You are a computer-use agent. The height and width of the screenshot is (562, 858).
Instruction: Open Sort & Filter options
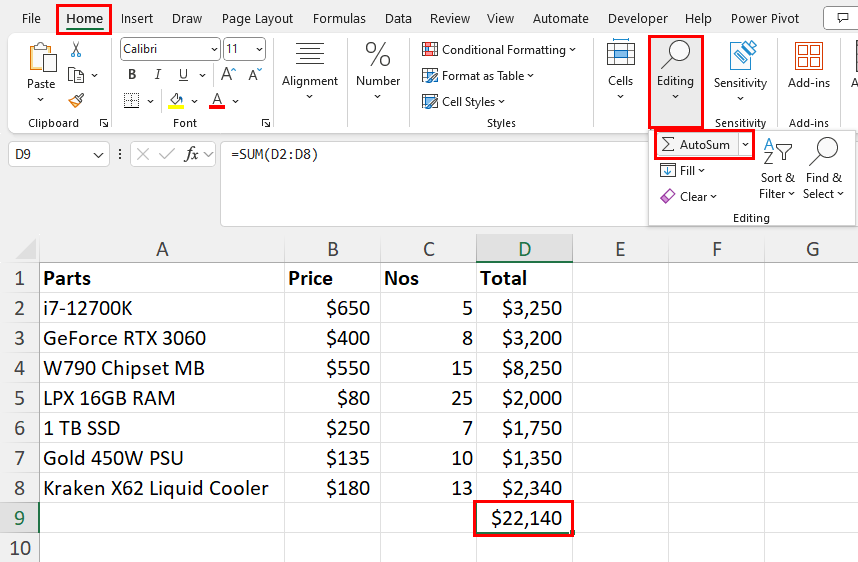(x=777, y=169)
